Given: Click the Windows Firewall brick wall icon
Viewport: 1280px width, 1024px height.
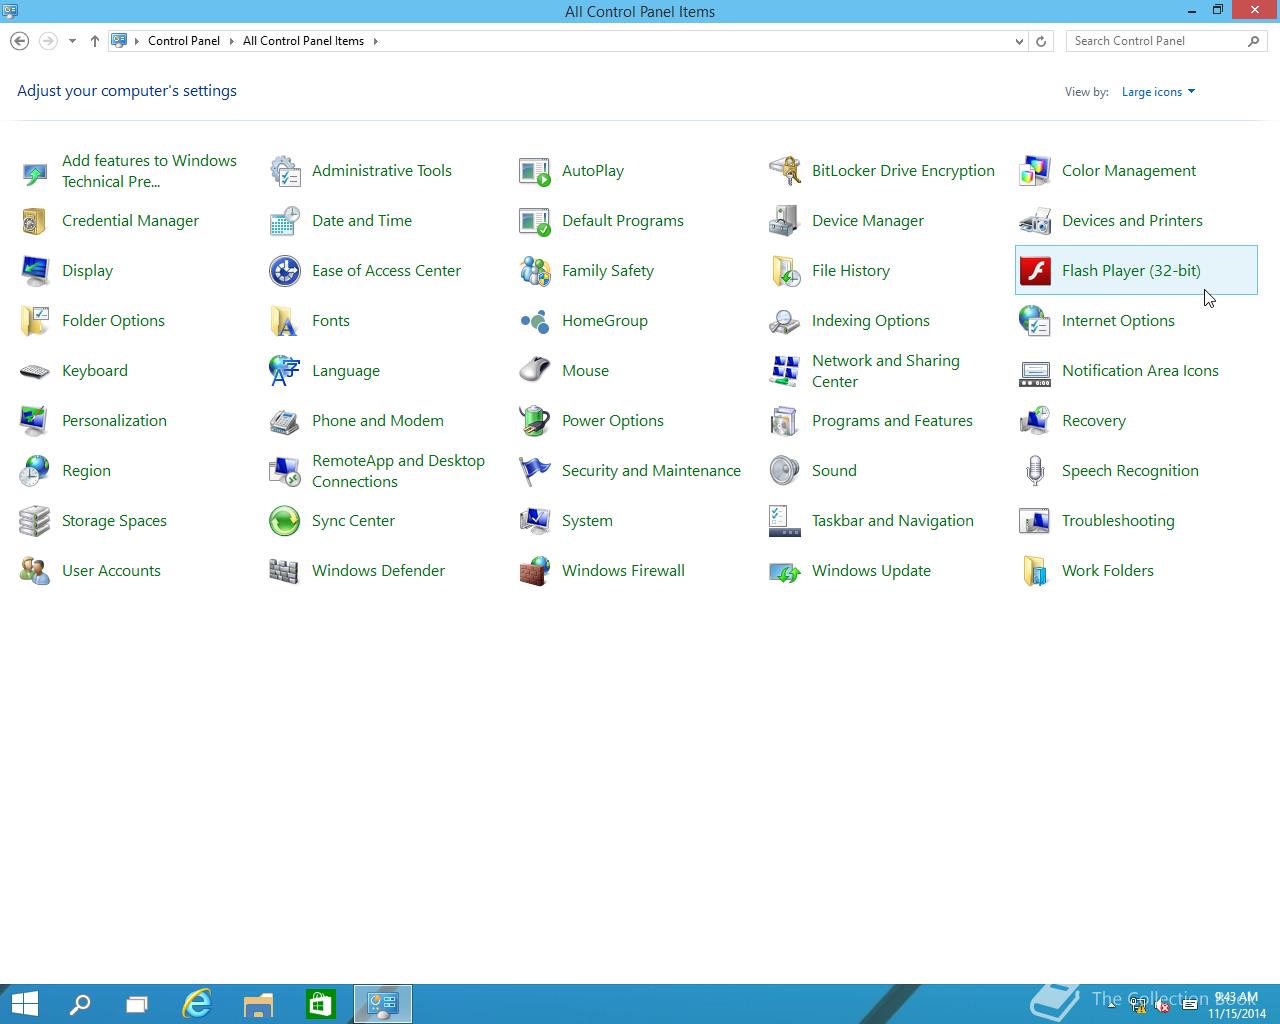Looking at the screenshot, I should pos(535,571).
